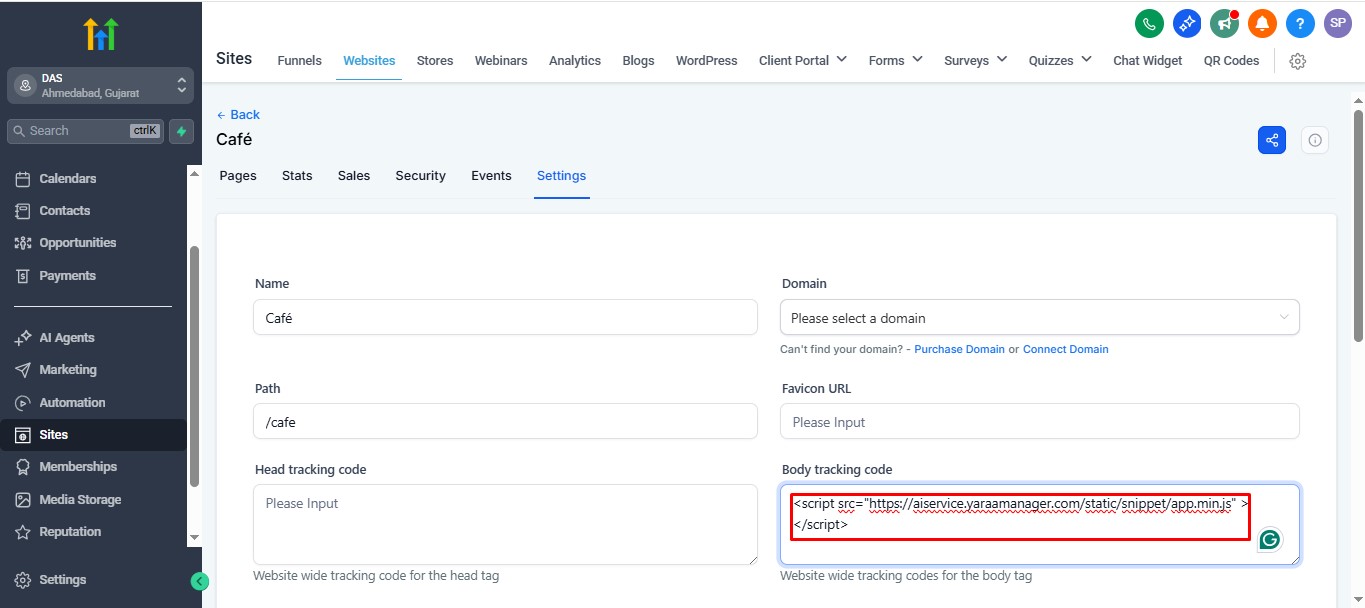Click the sidebar scroll down arrow
Screen dimensions: 1365x608
pos(194,538)
